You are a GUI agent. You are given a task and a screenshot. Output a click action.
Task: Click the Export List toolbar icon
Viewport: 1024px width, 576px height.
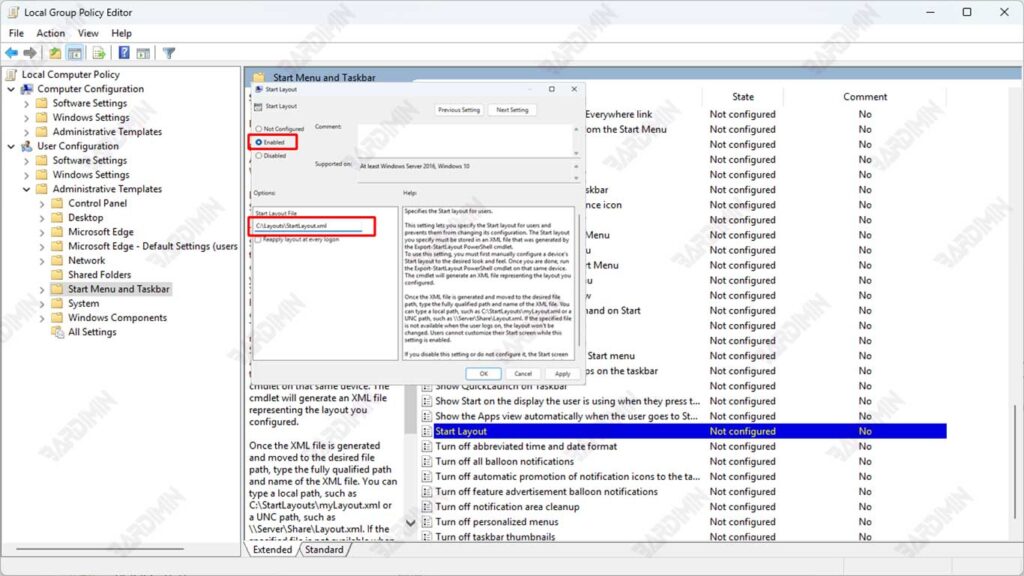click(x=99, y=53)
